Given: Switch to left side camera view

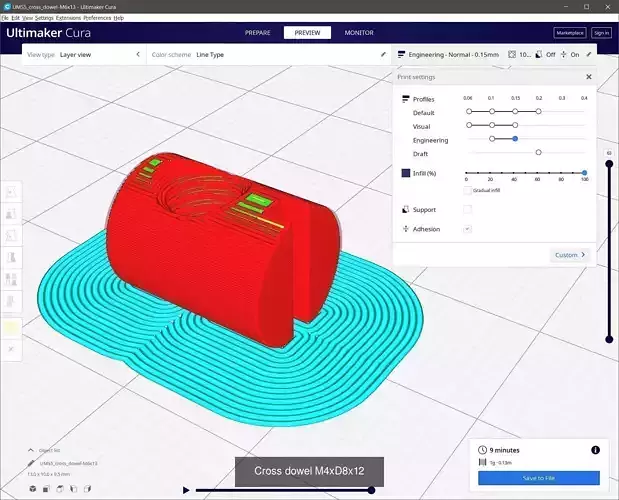Looking at the screenshot, I should (73, 489).
